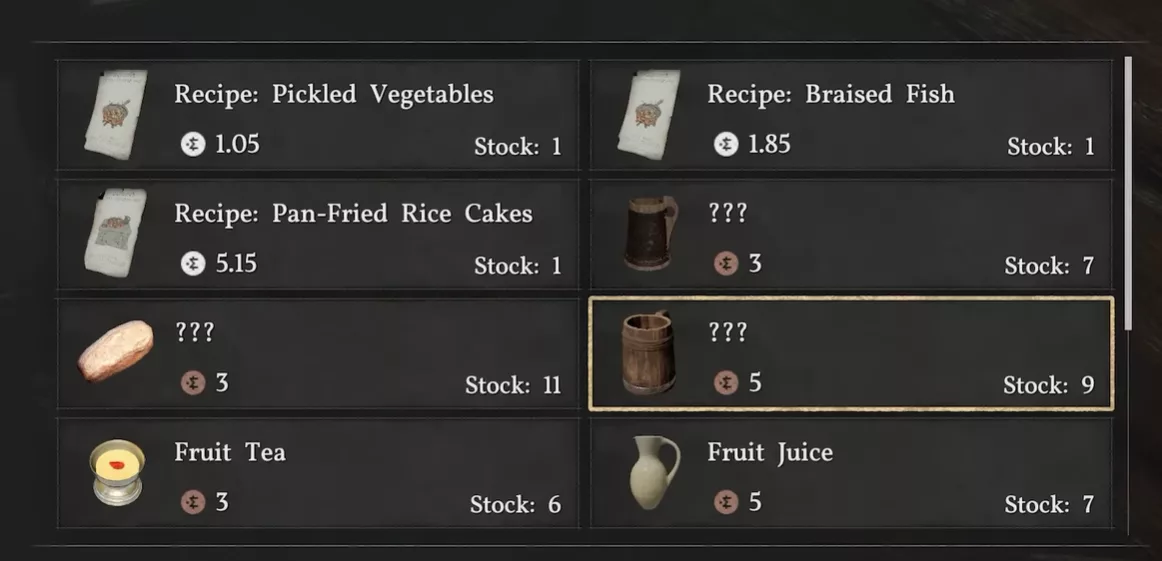Click the Fruit Tea cup icon
The width and height of the screenshot is (1162, 561).
pyautogui.click(x=116, y=472)
